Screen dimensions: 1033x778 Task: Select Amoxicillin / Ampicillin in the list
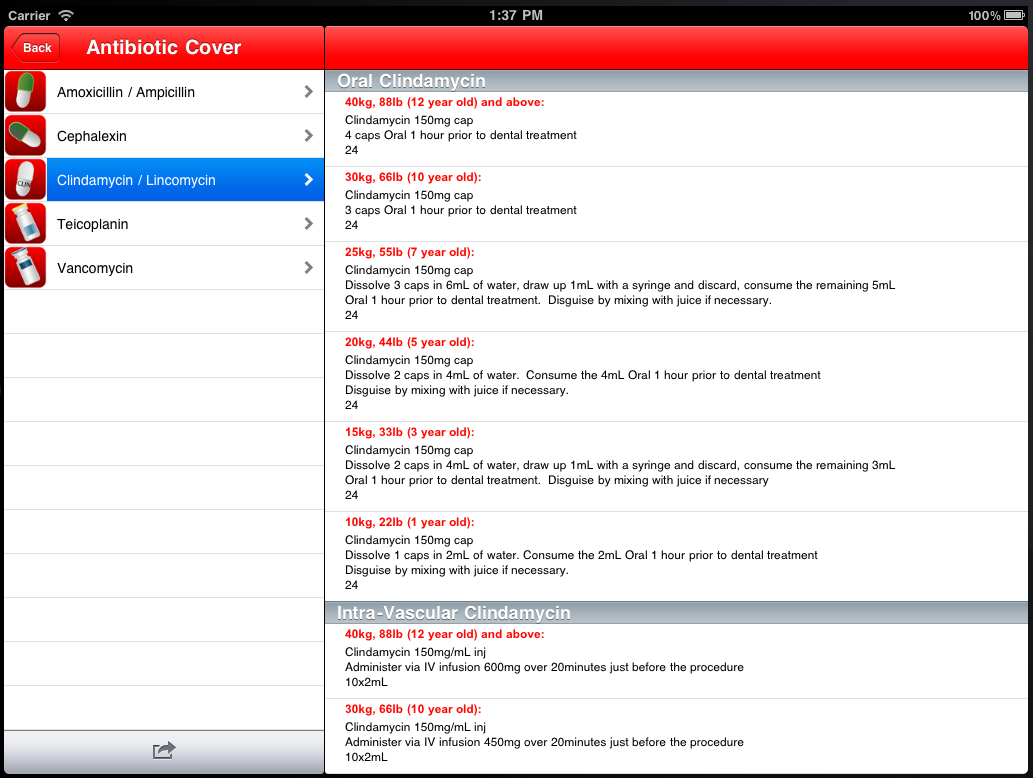coord(164,92)
